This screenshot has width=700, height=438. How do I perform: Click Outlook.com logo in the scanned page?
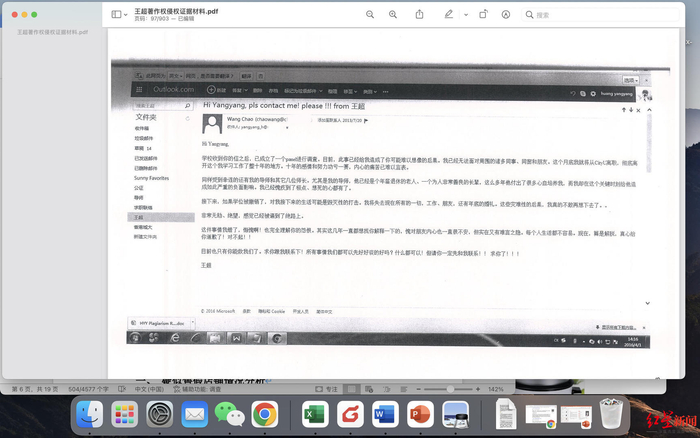tap(173, 89)
